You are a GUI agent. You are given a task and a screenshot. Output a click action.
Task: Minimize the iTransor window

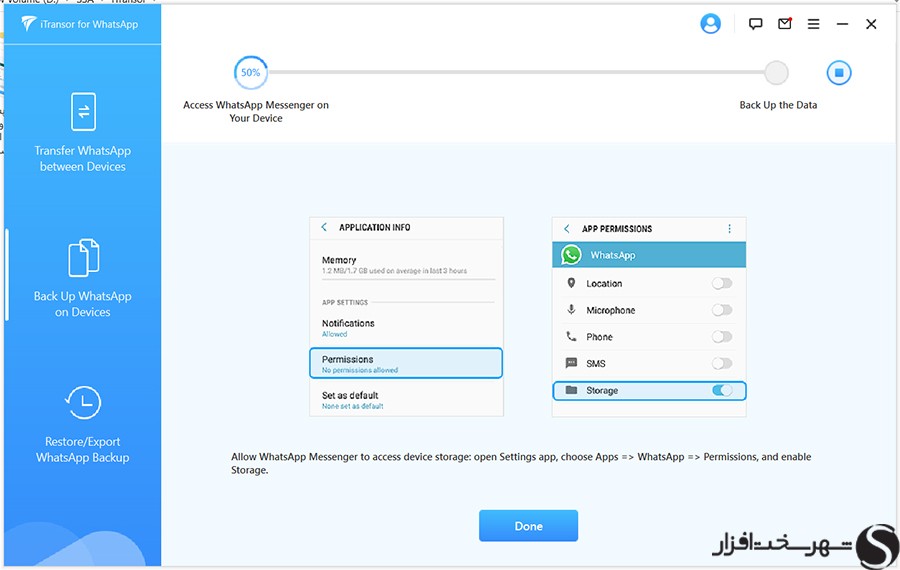click(842, 24)
